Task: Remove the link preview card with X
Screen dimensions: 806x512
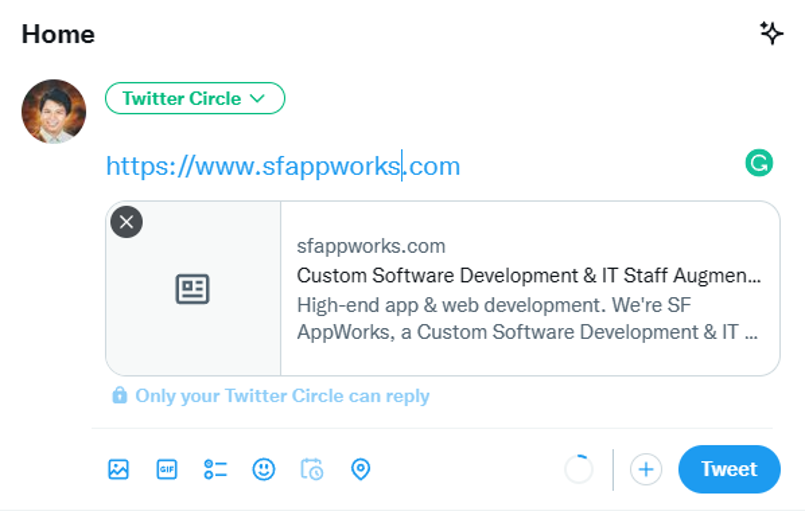Action: tap(126, 222)
